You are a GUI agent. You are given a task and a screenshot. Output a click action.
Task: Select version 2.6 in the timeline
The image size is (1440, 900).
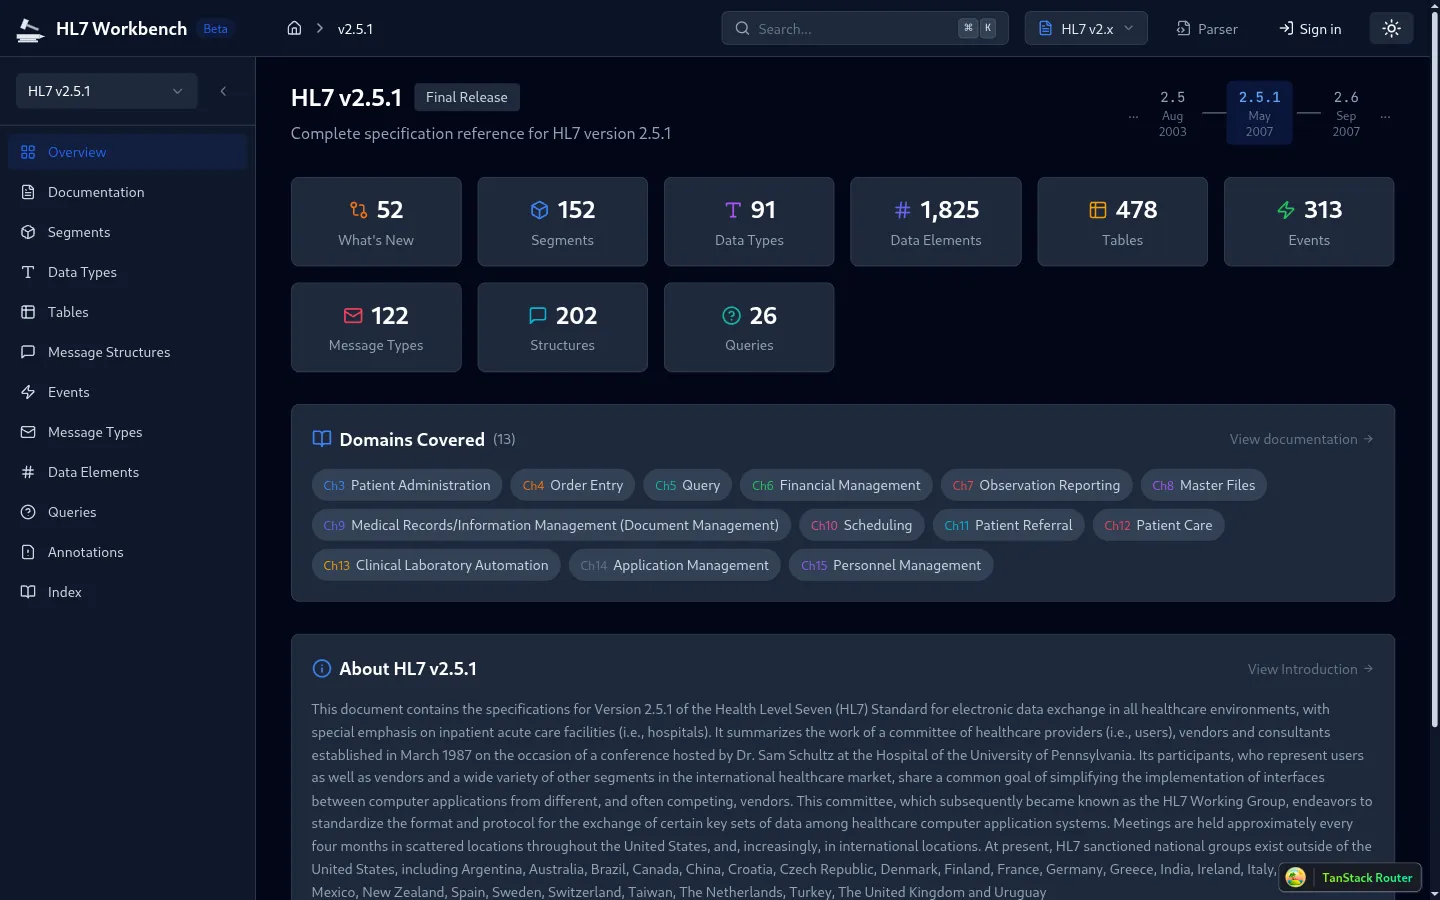coord(1346,113)
